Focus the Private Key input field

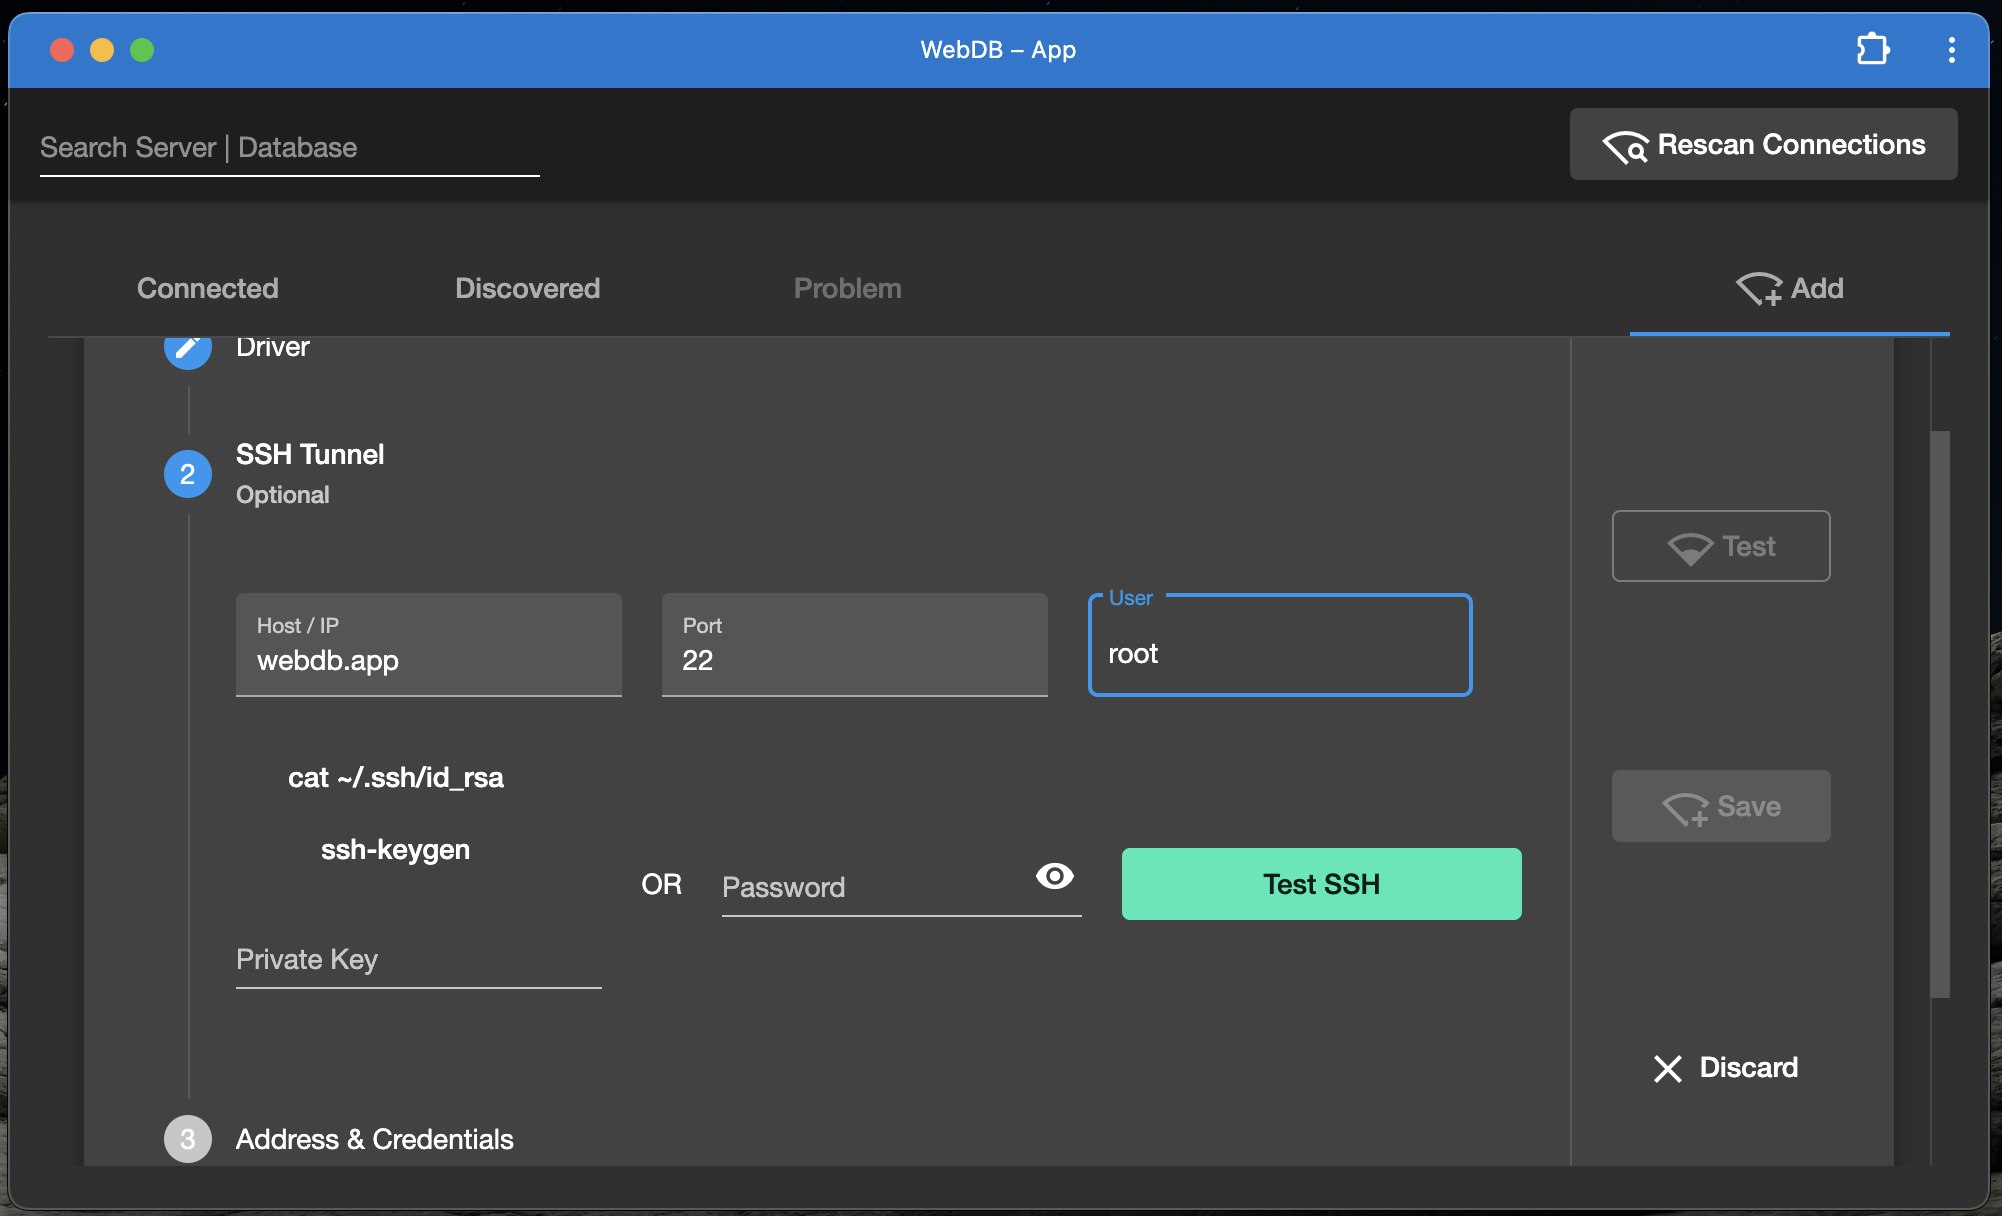click(x=418, y=959)
